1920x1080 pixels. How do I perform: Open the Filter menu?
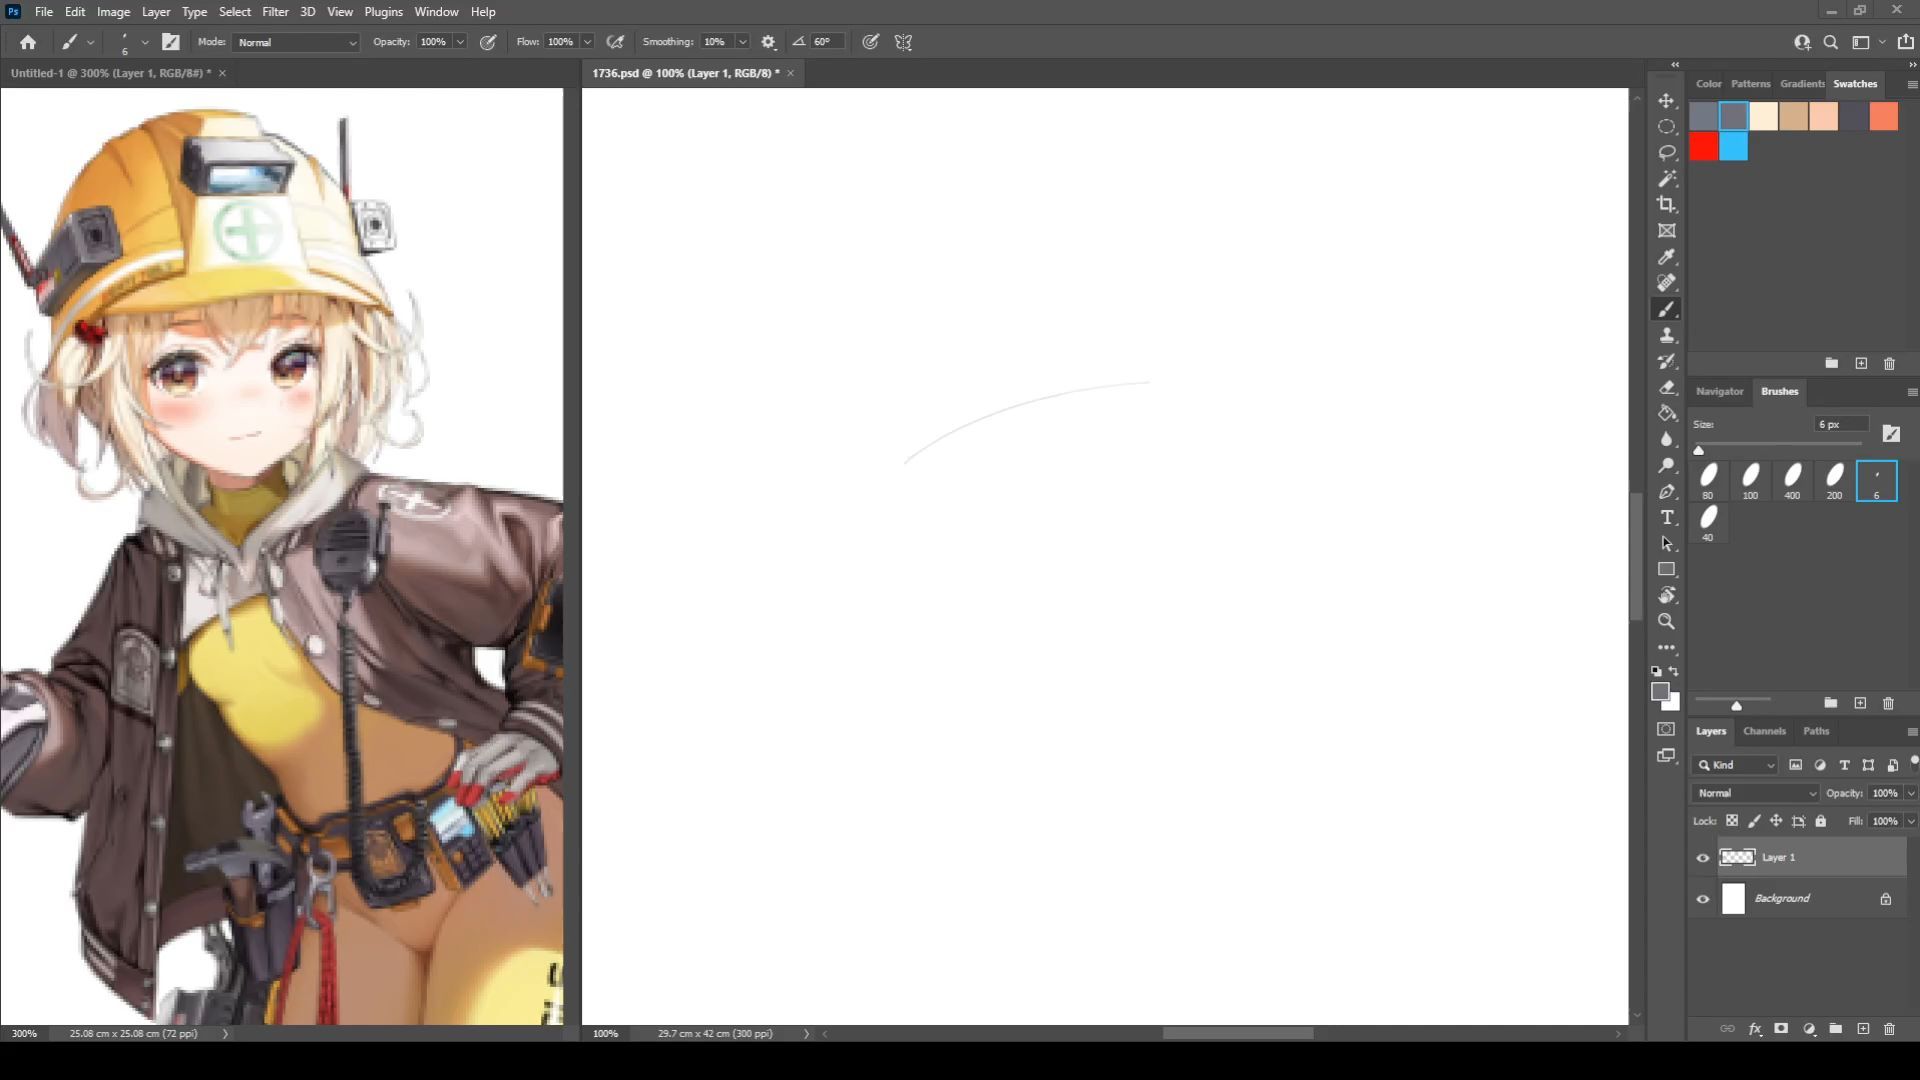pos(275,12)
